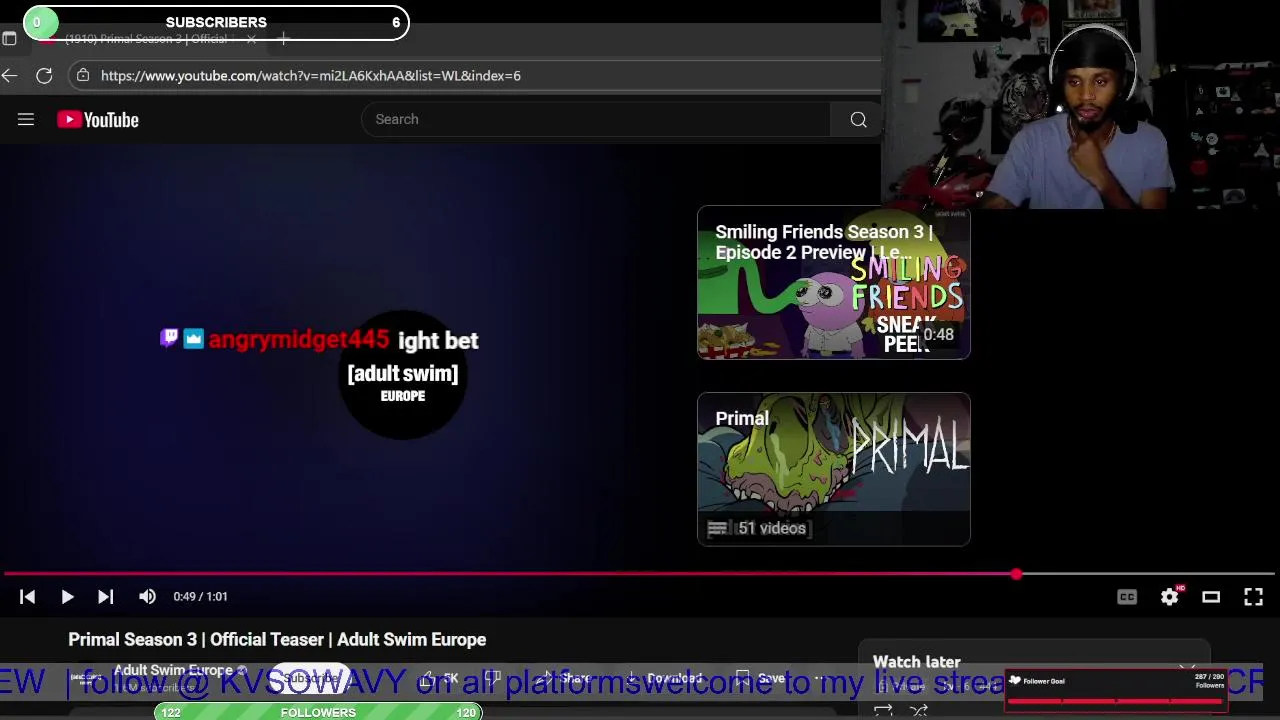Play the paused video
The width and height of the screenshot is (1280, 720).
67,597
